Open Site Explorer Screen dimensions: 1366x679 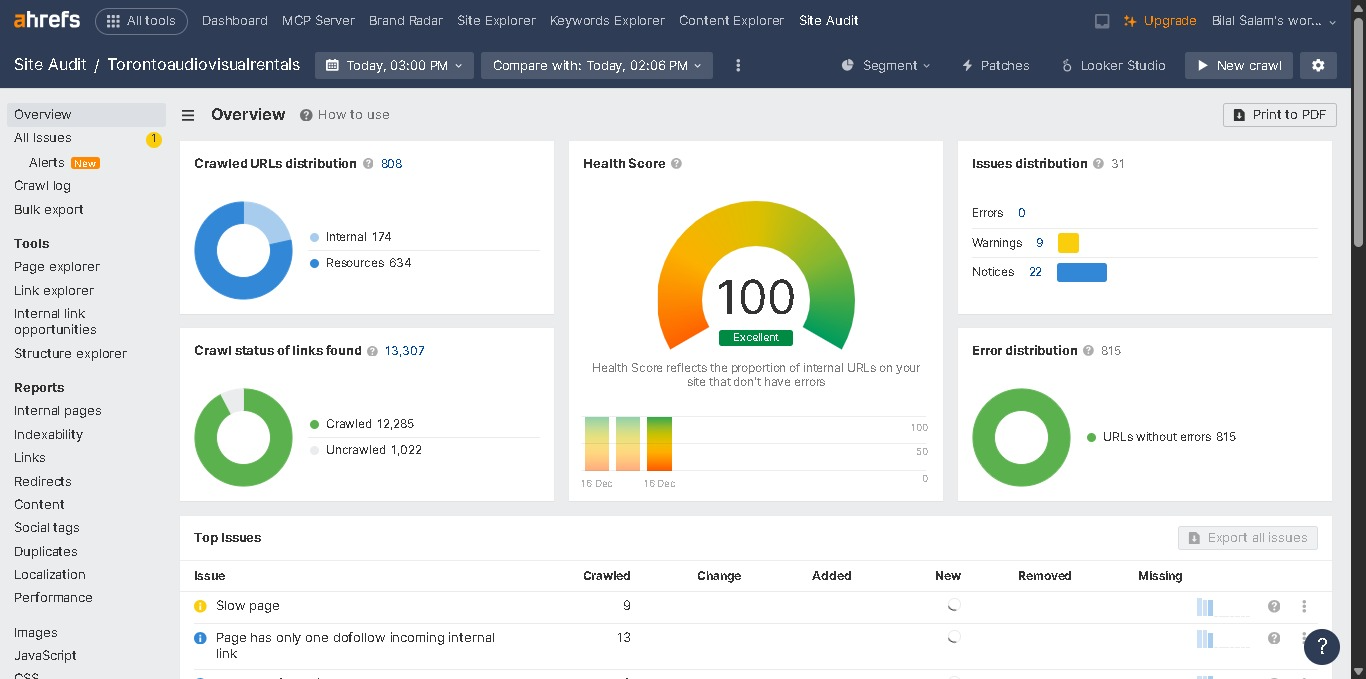[496, 20]
